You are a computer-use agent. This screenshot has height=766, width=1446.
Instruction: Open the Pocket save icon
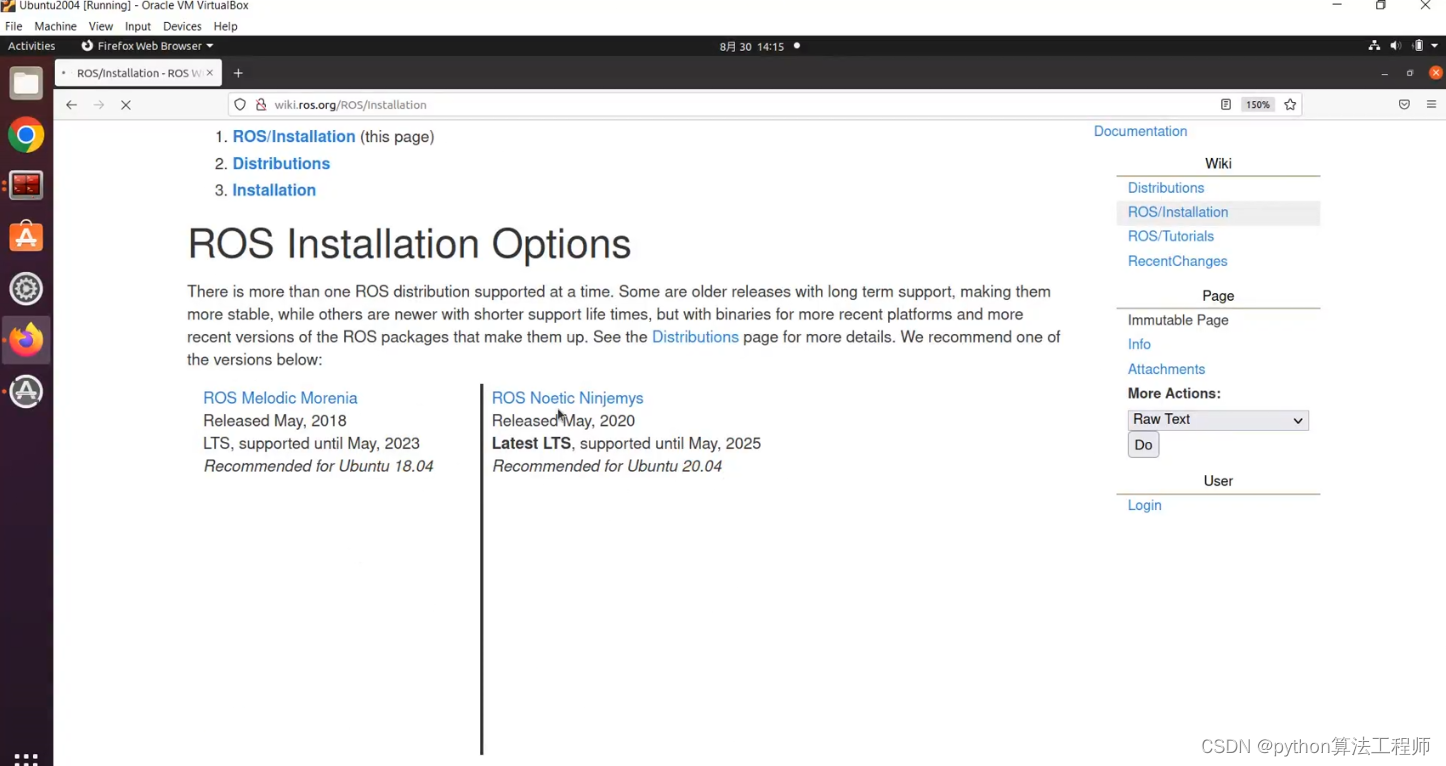pyautogui.click(x=1404, y=105)
